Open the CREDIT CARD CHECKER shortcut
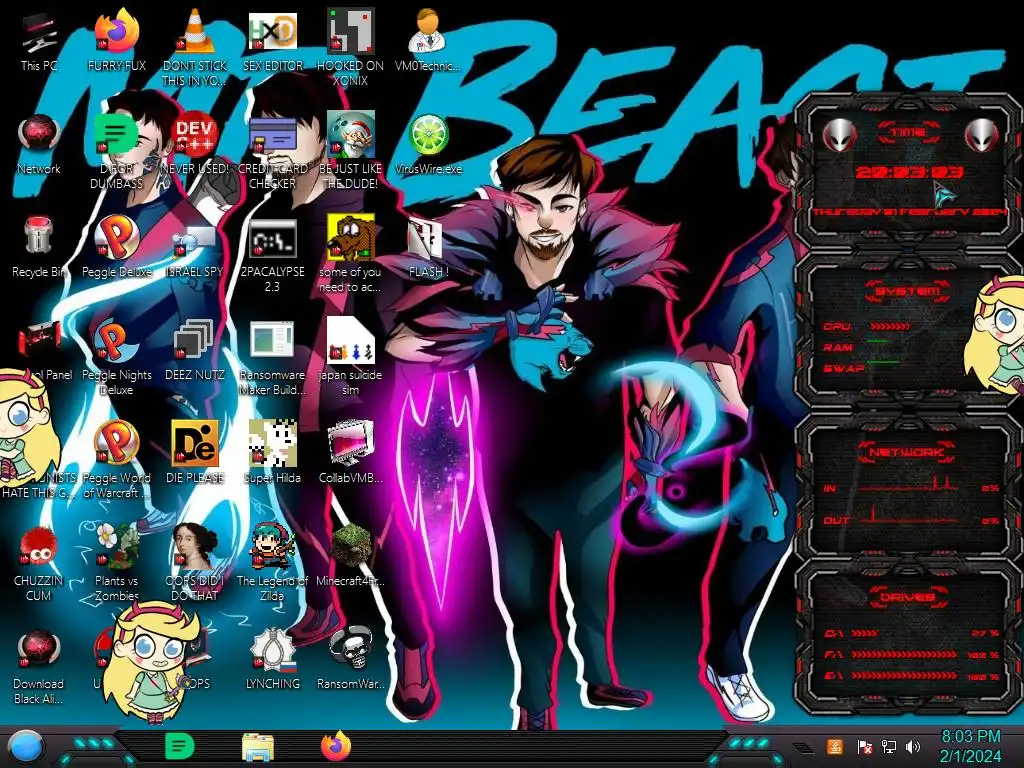Screen dimensions: 1024x768 [272, 150]
